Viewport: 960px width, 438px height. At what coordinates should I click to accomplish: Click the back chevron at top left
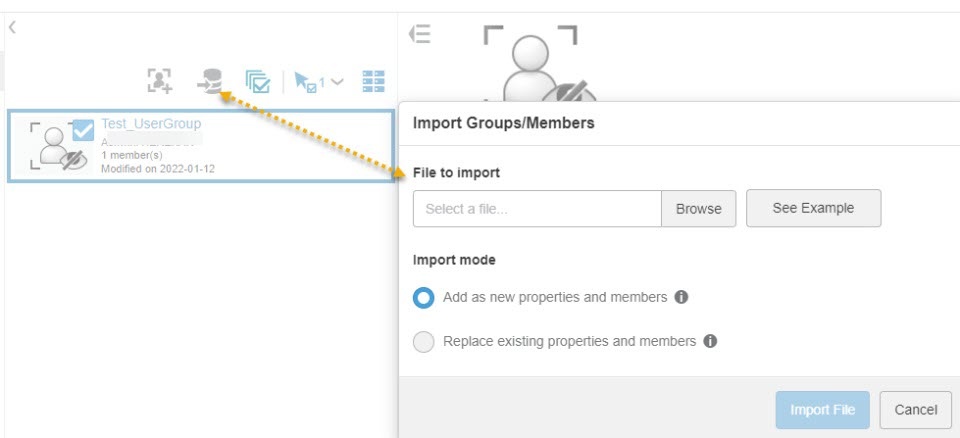[12, 28]
